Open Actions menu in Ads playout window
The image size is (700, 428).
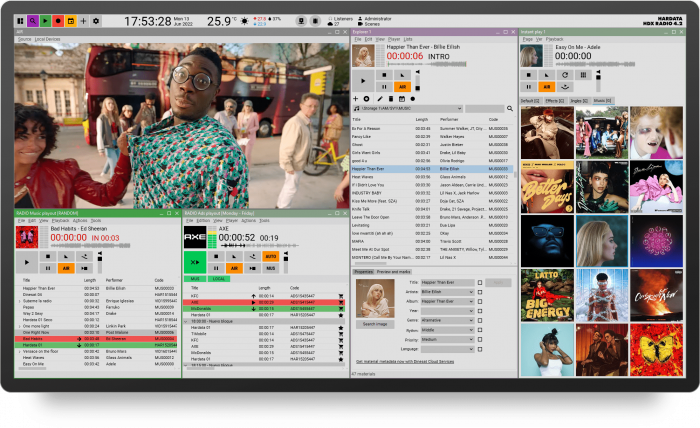(248, 220)
